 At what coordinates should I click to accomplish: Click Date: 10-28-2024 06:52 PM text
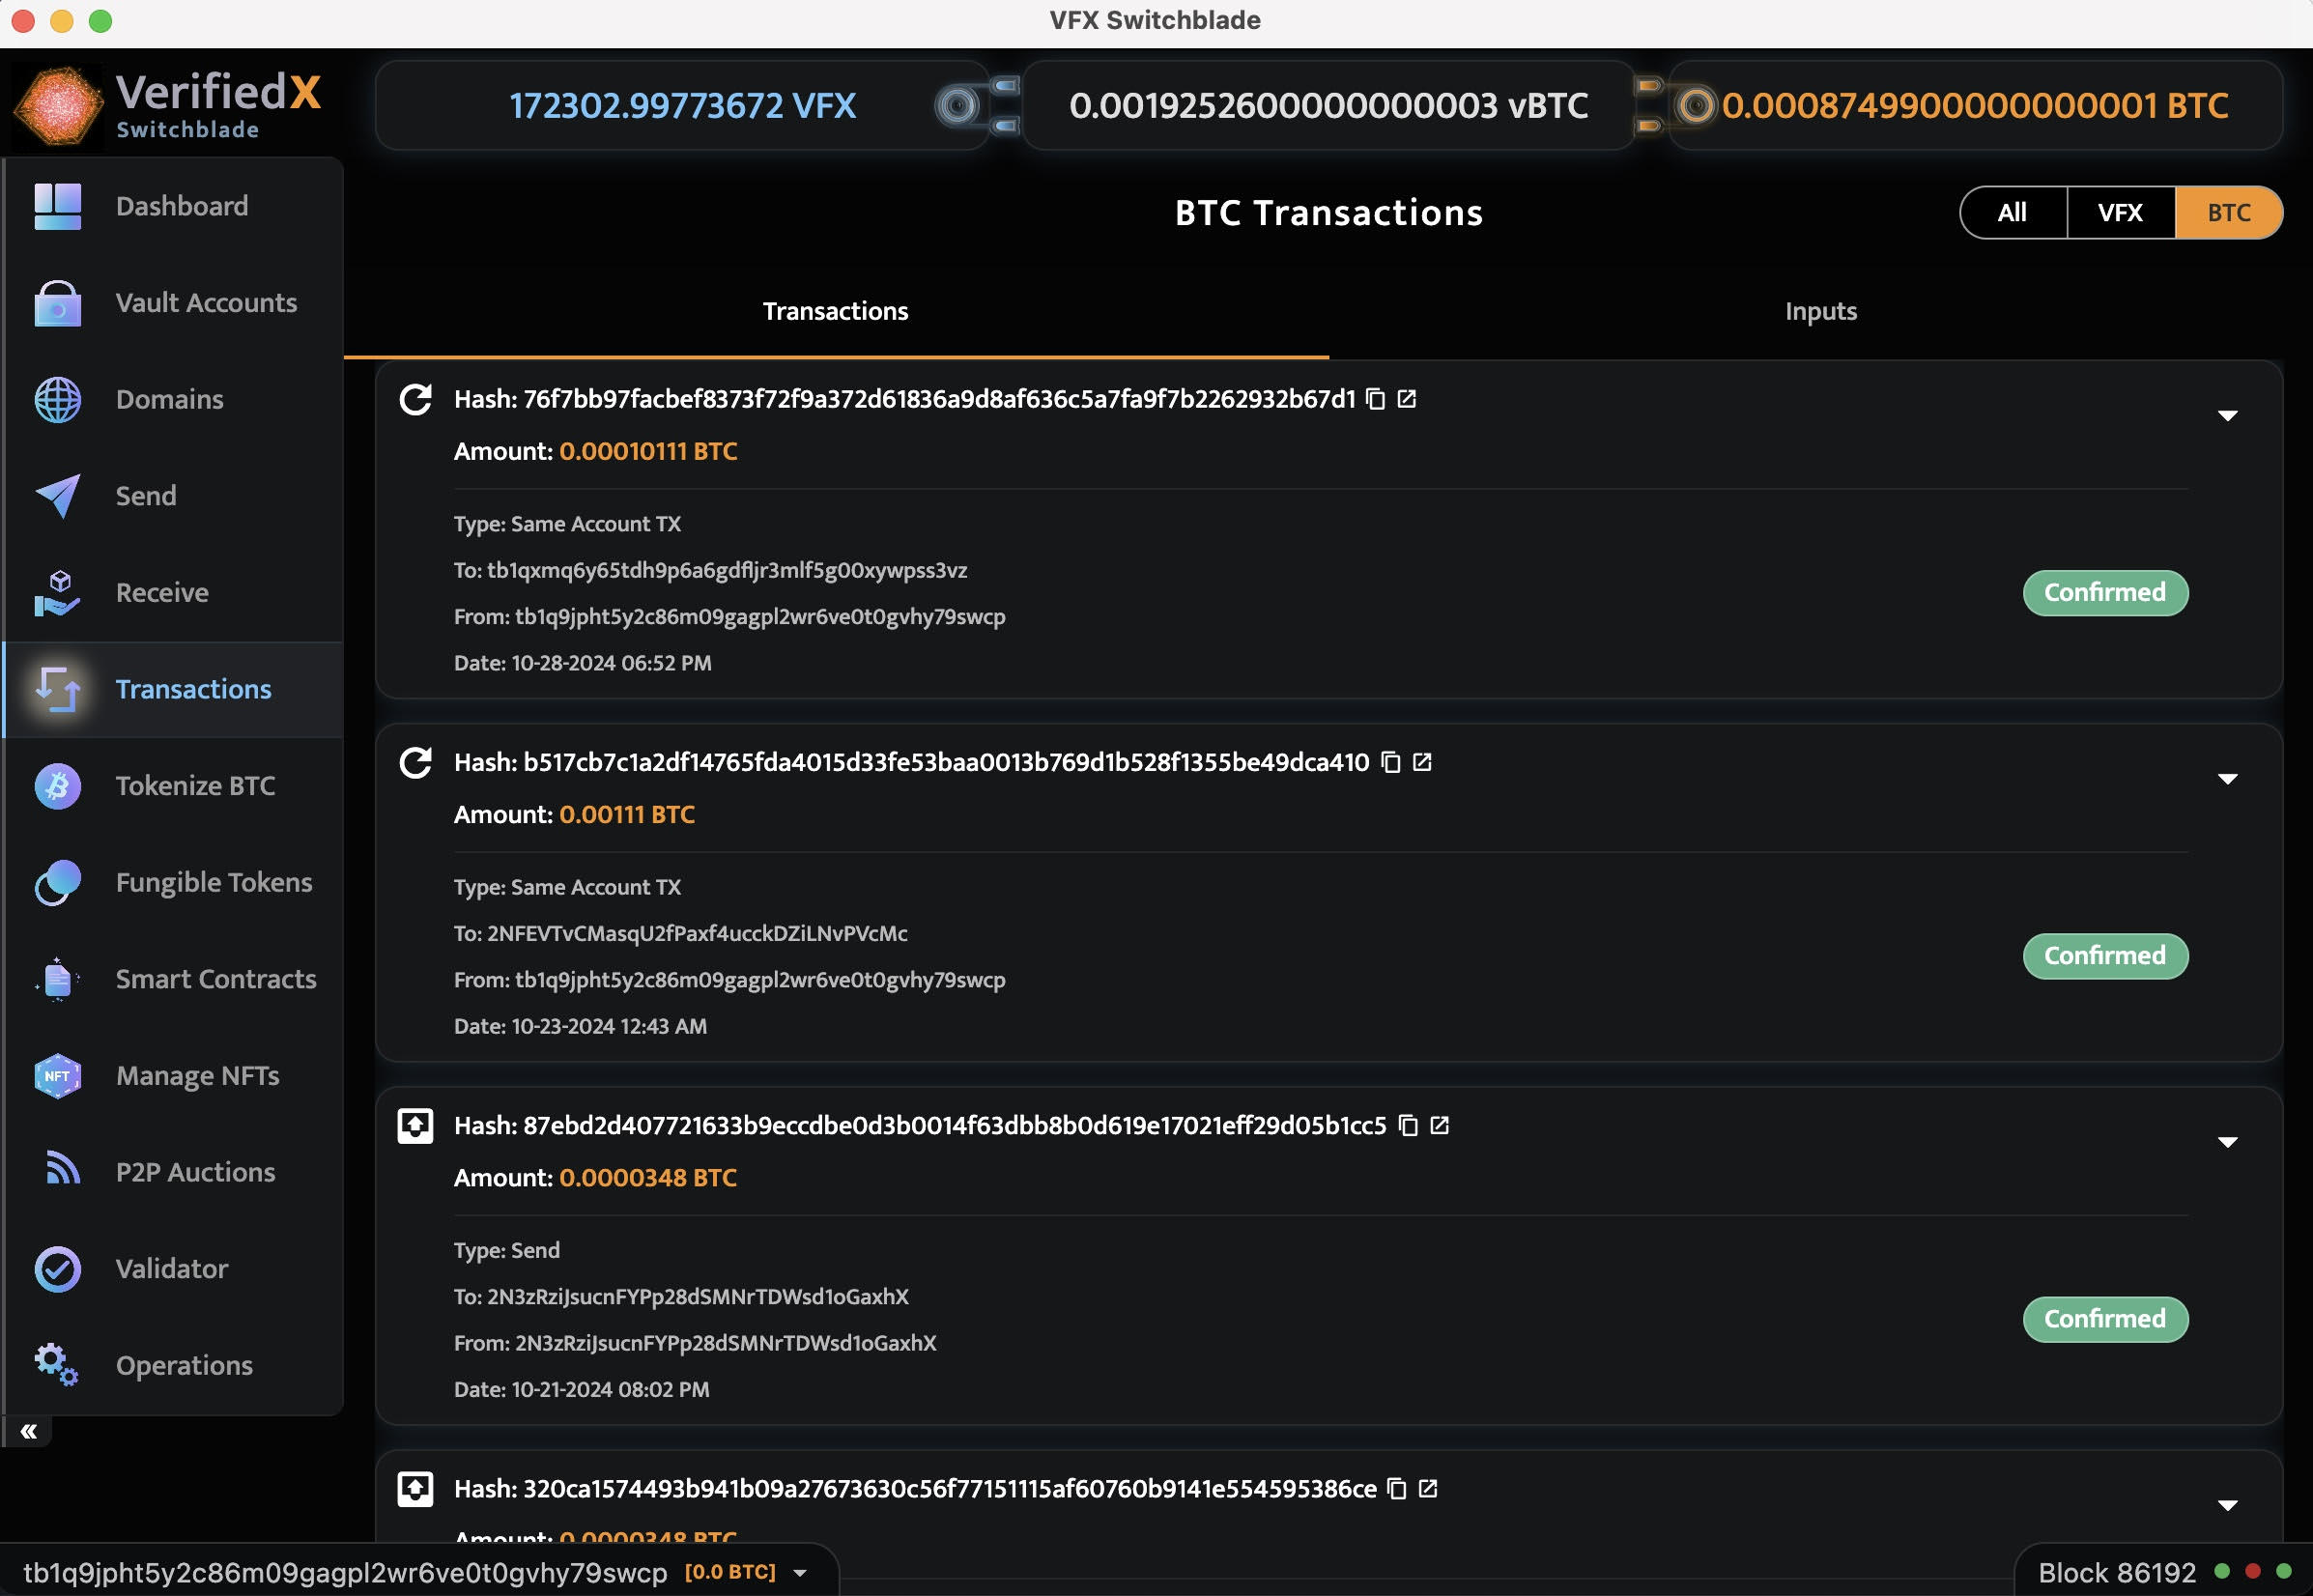pos(583,663)
